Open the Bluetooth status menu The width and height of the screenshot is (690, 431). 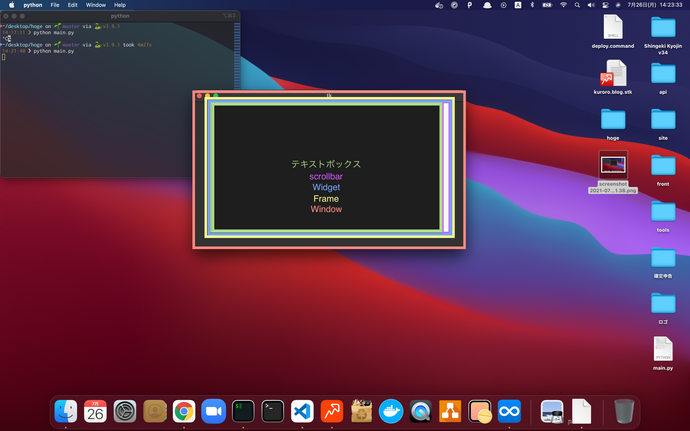(532, 5)
